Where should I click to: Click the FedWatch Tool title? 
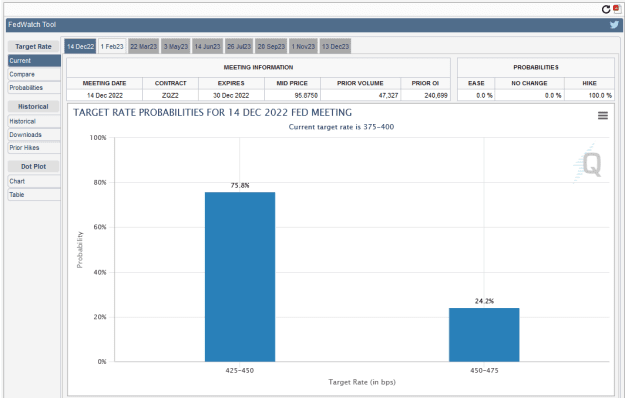tap(32, 25)
